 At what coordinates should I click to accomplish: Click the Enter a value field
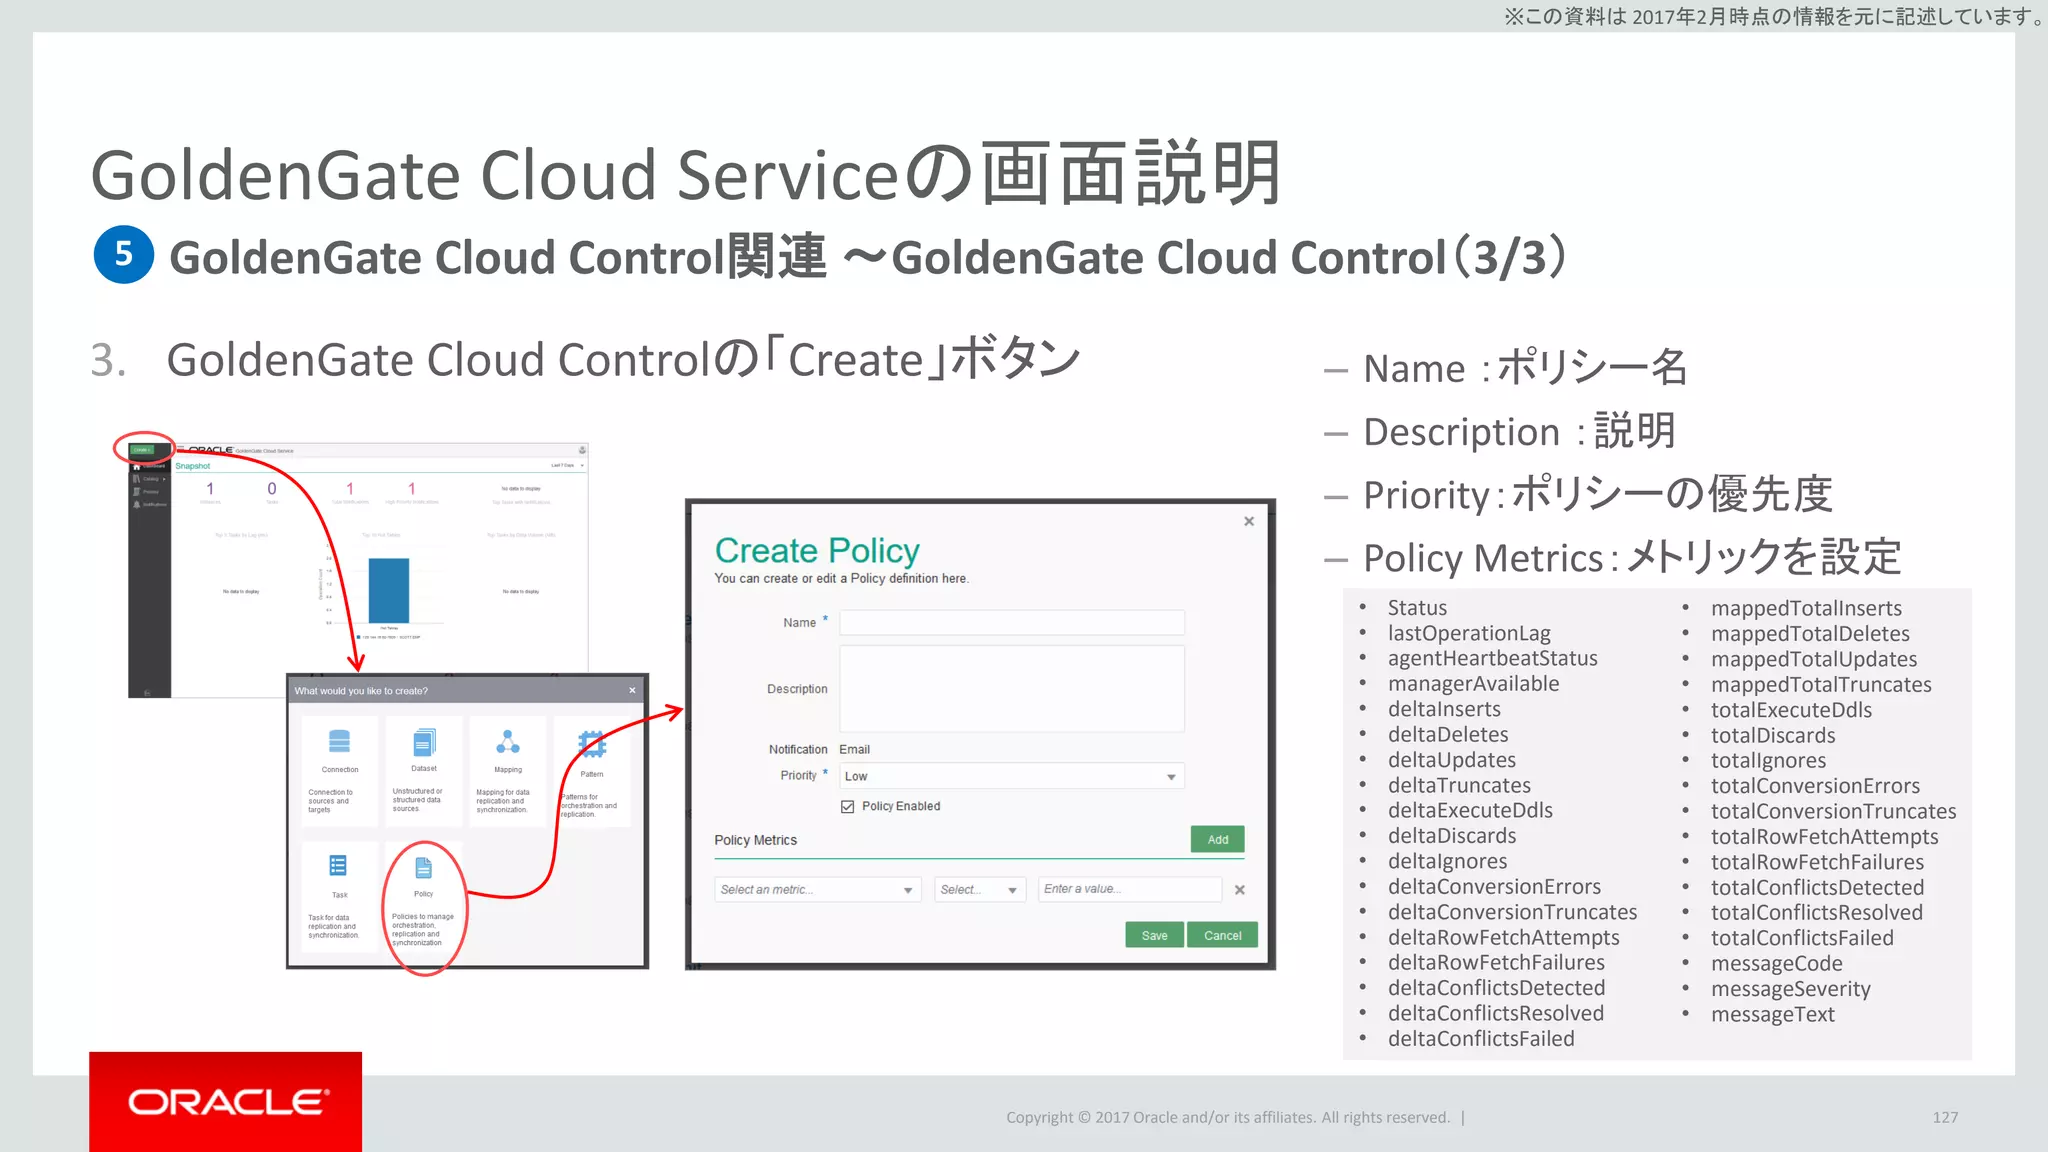point(1128,890)
